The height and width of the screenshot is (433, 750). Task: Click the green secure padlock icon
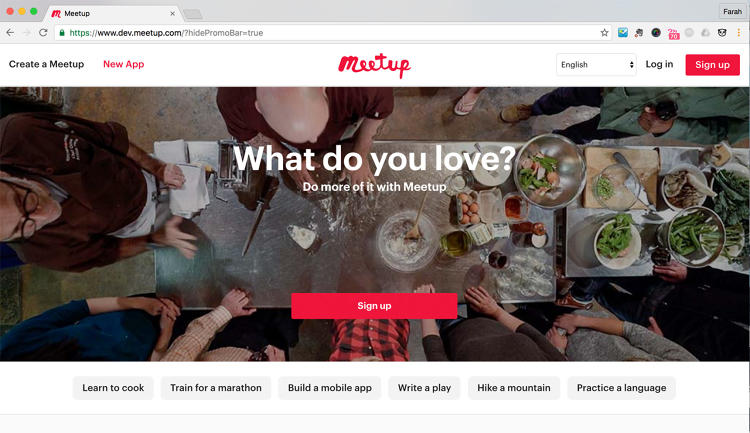pyautogui.click(x=62, y=33)
